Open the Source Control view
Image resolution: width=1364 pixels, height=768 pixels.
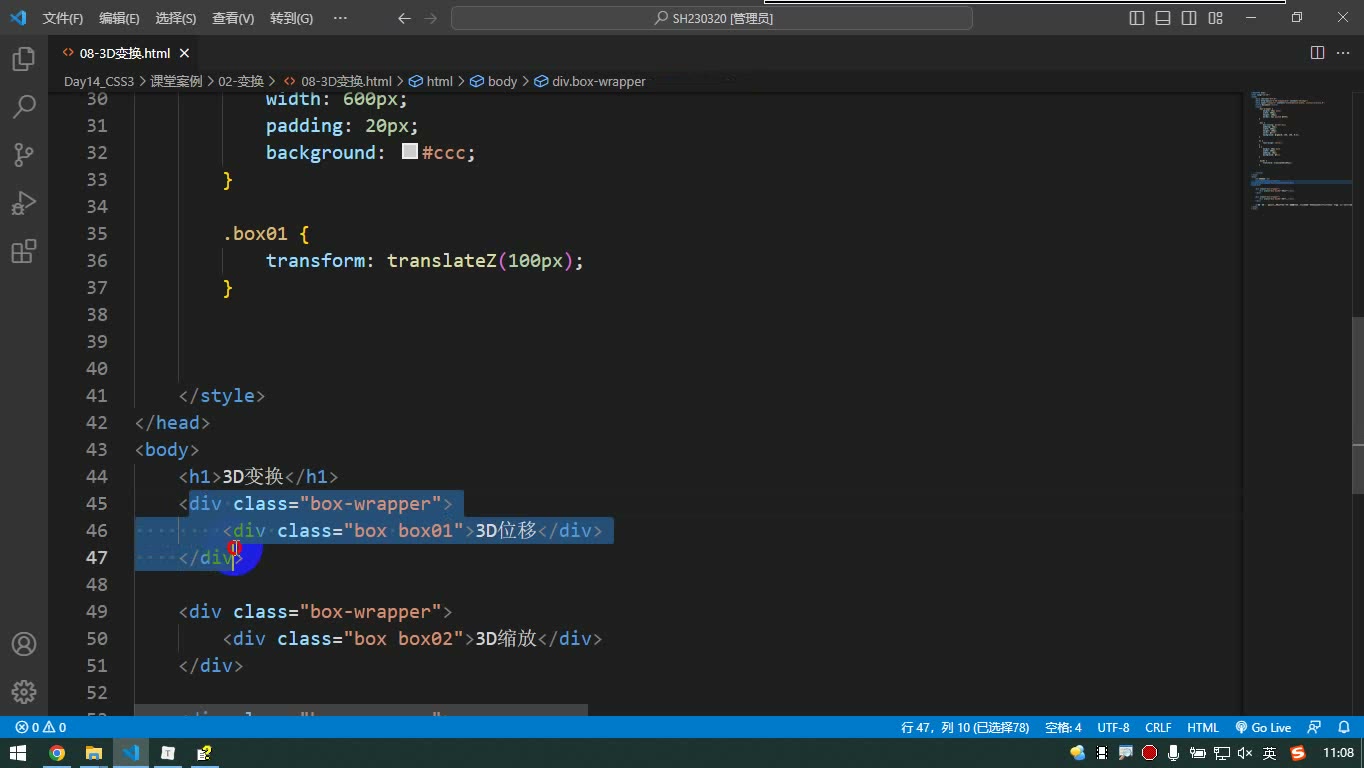[24, 155]
